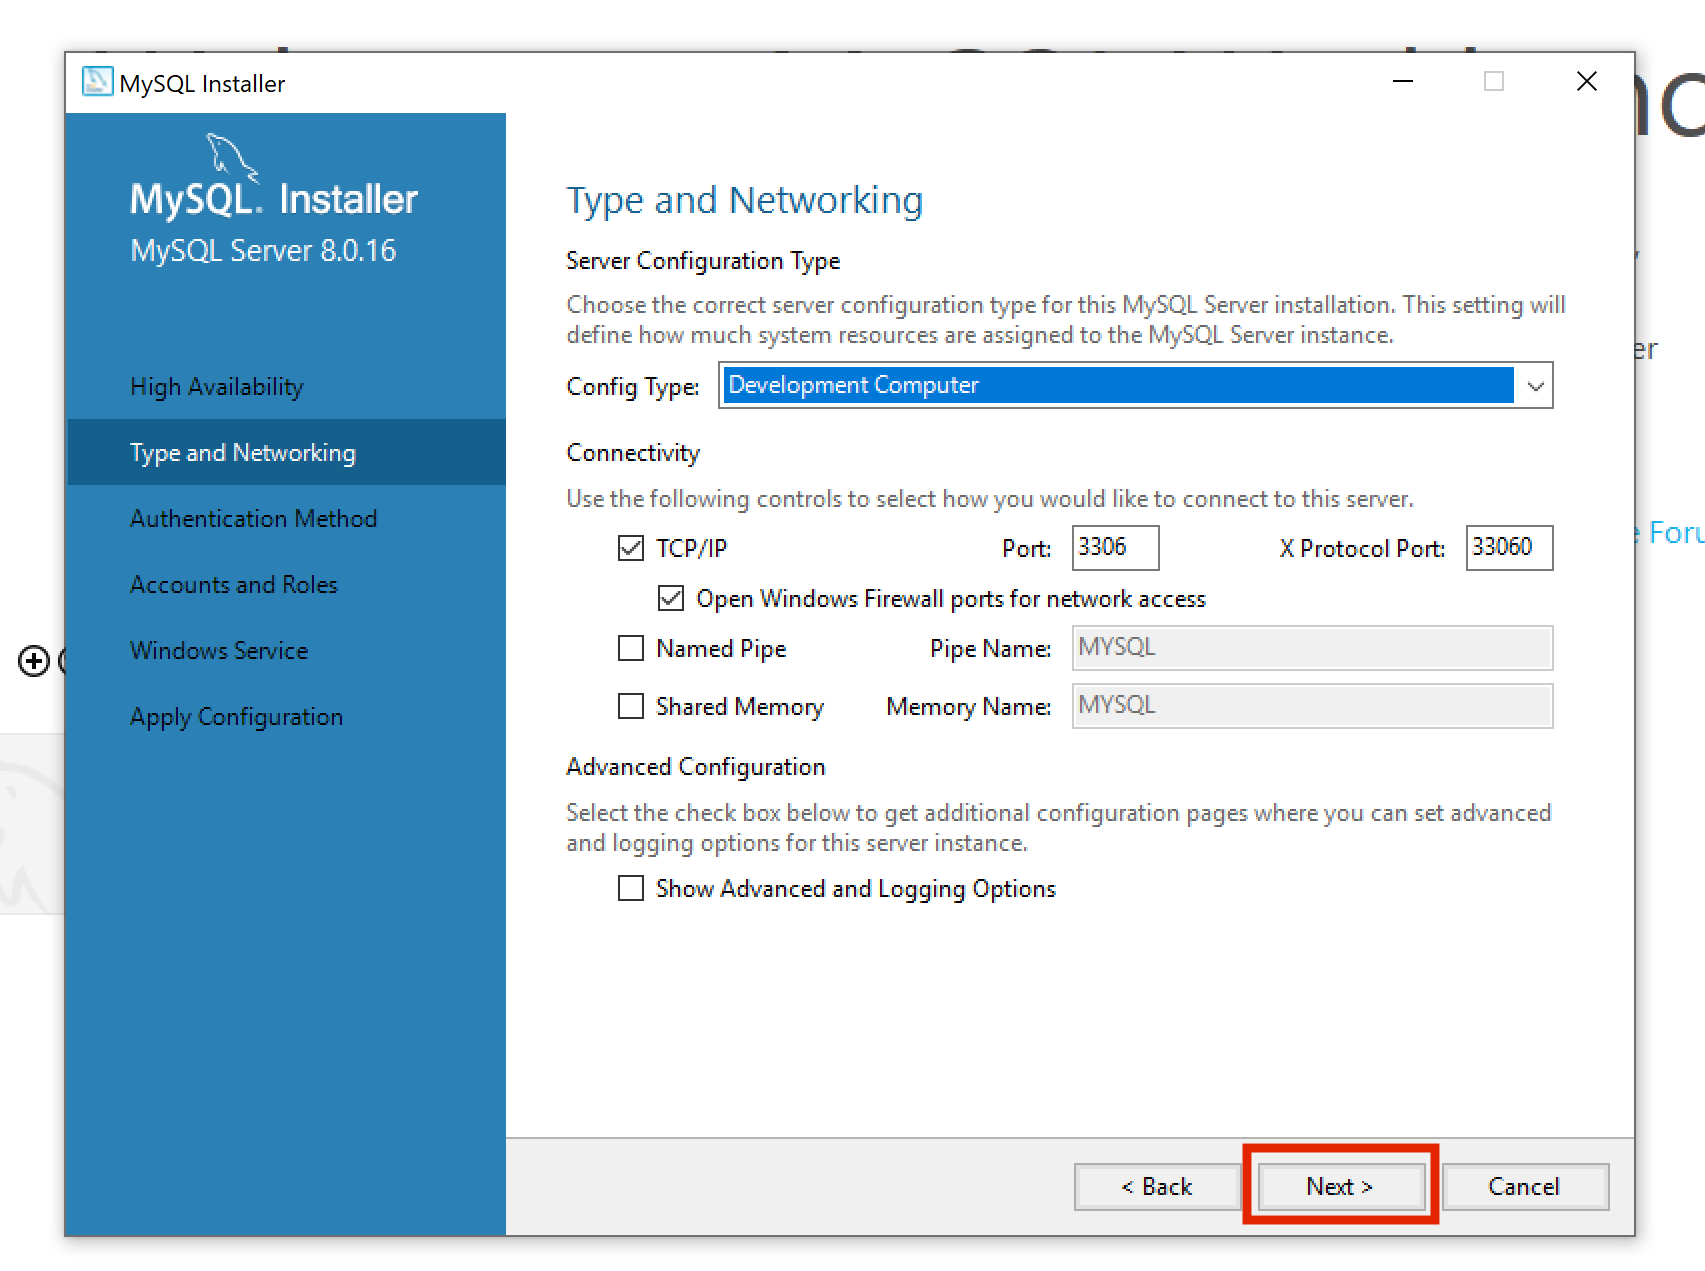Open Windows Service step
This screenshot has width=1705, height=1271.
(219, 651)
